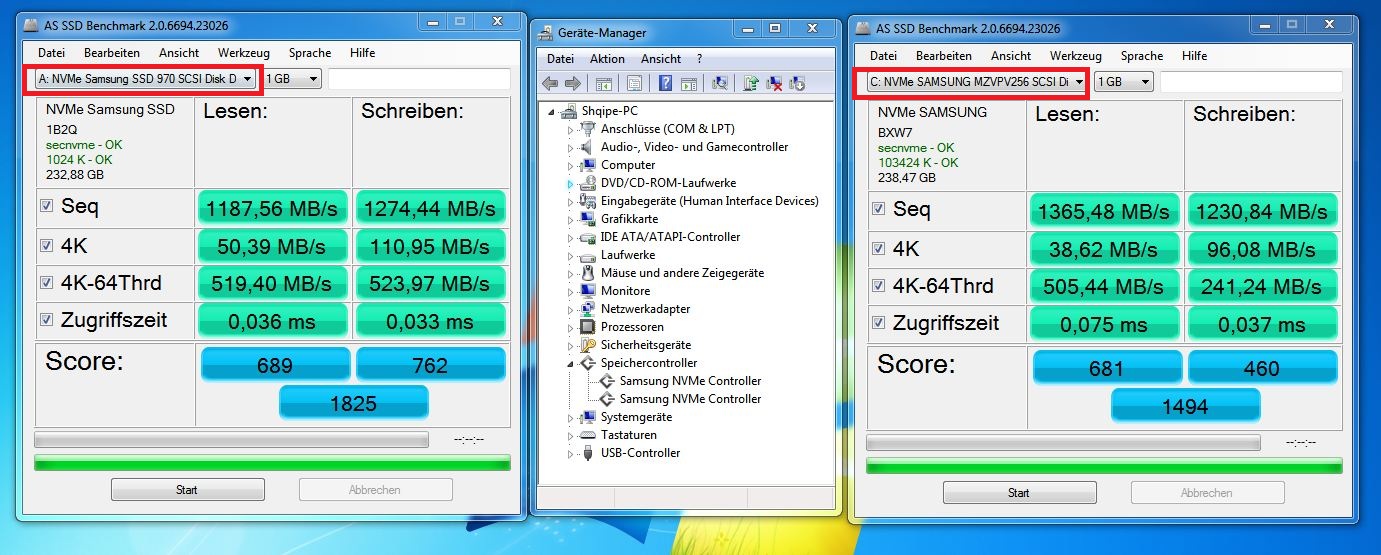Click the Forward arrow in Geräte-Manager toolbar

(x=572, y=84)
